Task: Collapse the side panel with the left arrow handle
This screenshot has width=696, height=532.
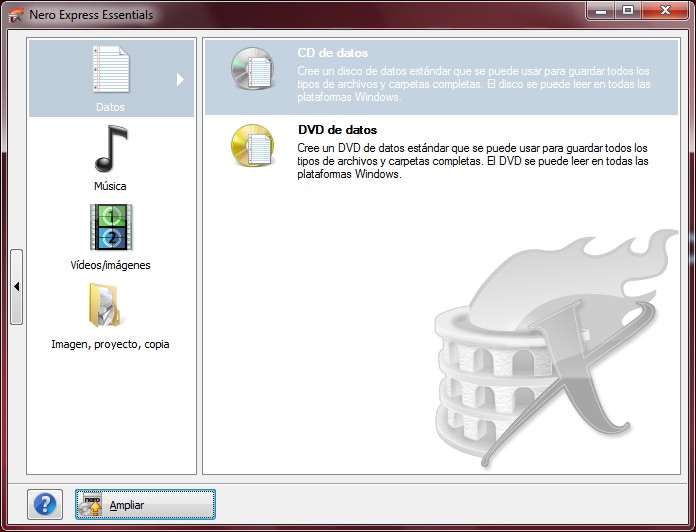Action: (x=16, y=287)
